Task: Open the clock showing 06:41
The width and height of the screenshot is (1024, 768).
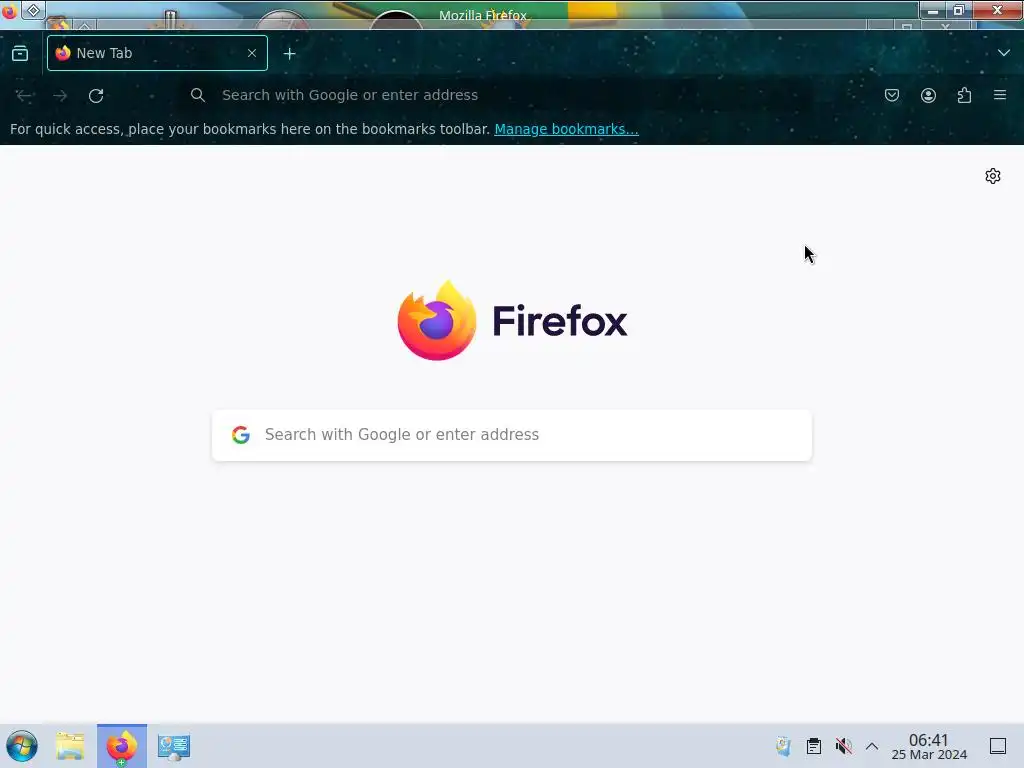Action: 929,746
